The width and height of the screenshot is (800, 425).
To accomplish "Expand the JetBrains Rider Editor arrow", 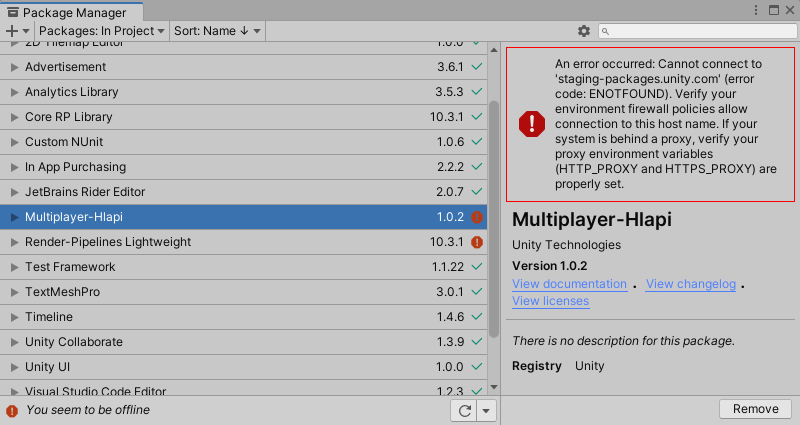I will (15, 192).
